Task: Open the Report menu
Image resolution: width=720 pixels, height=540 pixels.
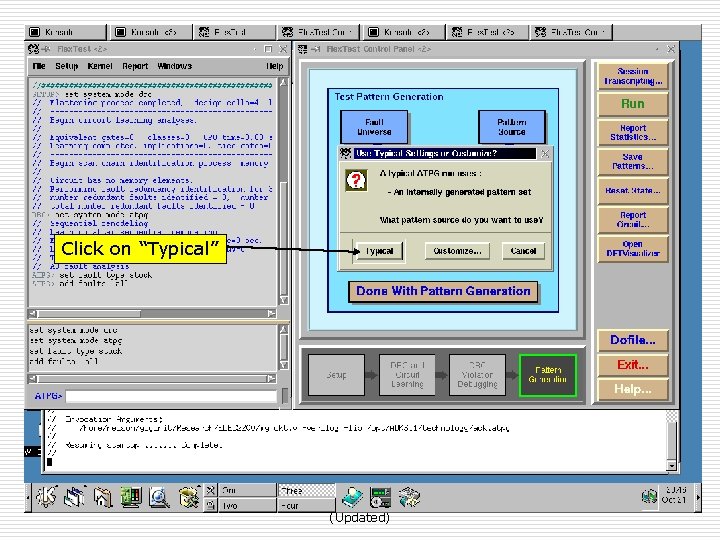Action: (135, 66)
